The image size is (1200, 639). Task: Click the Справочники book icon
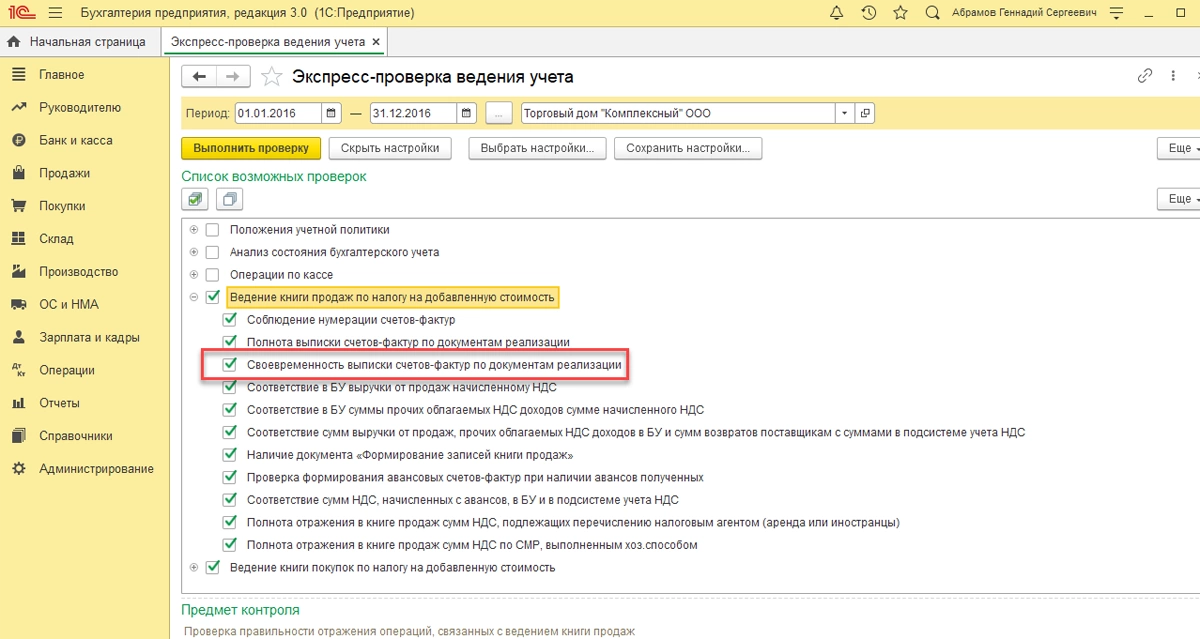(18, 436)
